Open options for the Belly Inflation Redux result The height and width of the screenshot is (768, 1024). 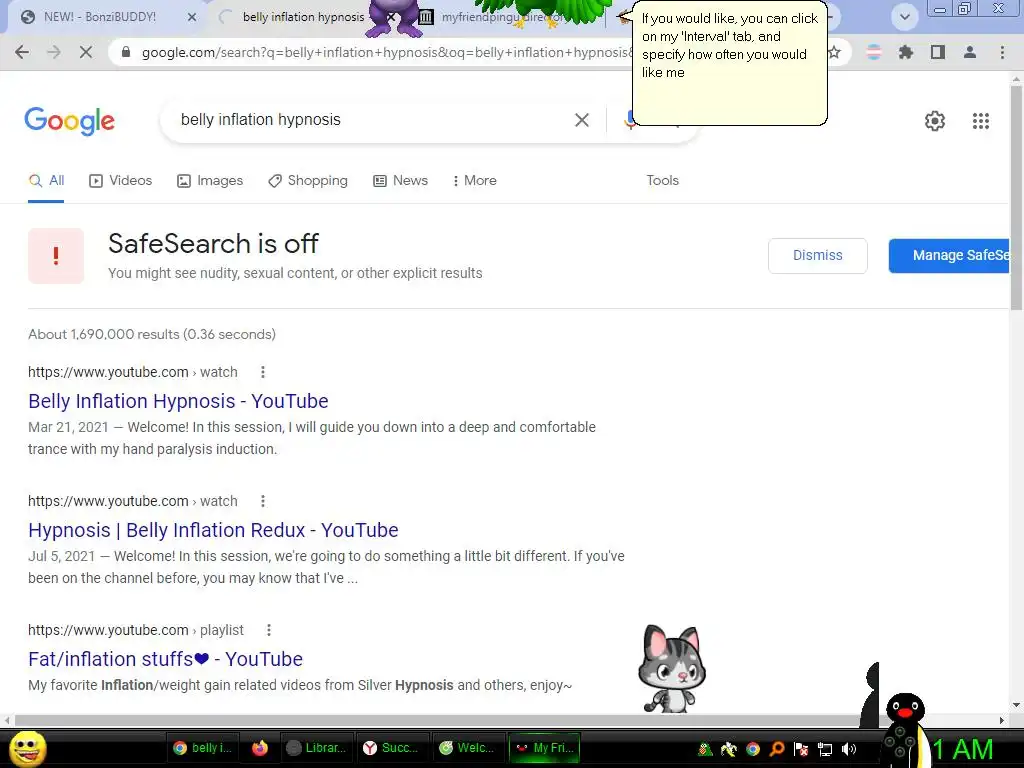coord(263,502)
